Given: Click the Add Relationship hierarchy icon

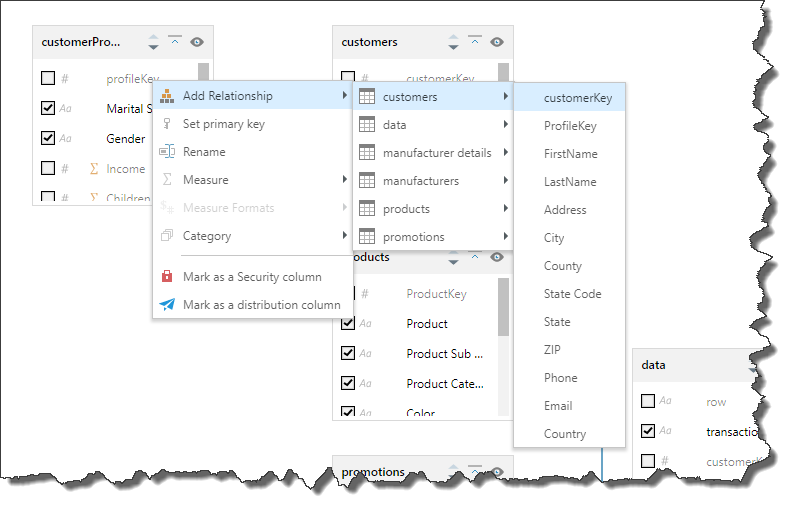Looking at the screenshot, I should click(x=167, y=96).
